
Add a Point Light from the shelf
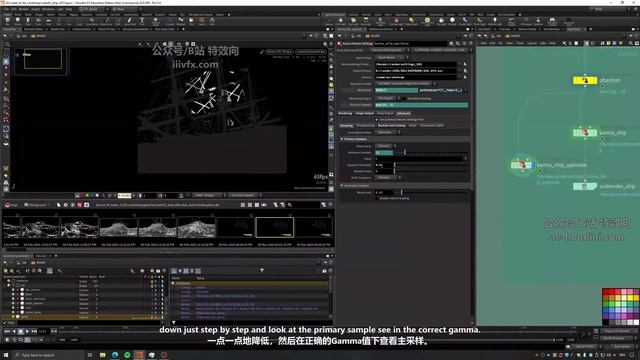click(x=340, y=20)
